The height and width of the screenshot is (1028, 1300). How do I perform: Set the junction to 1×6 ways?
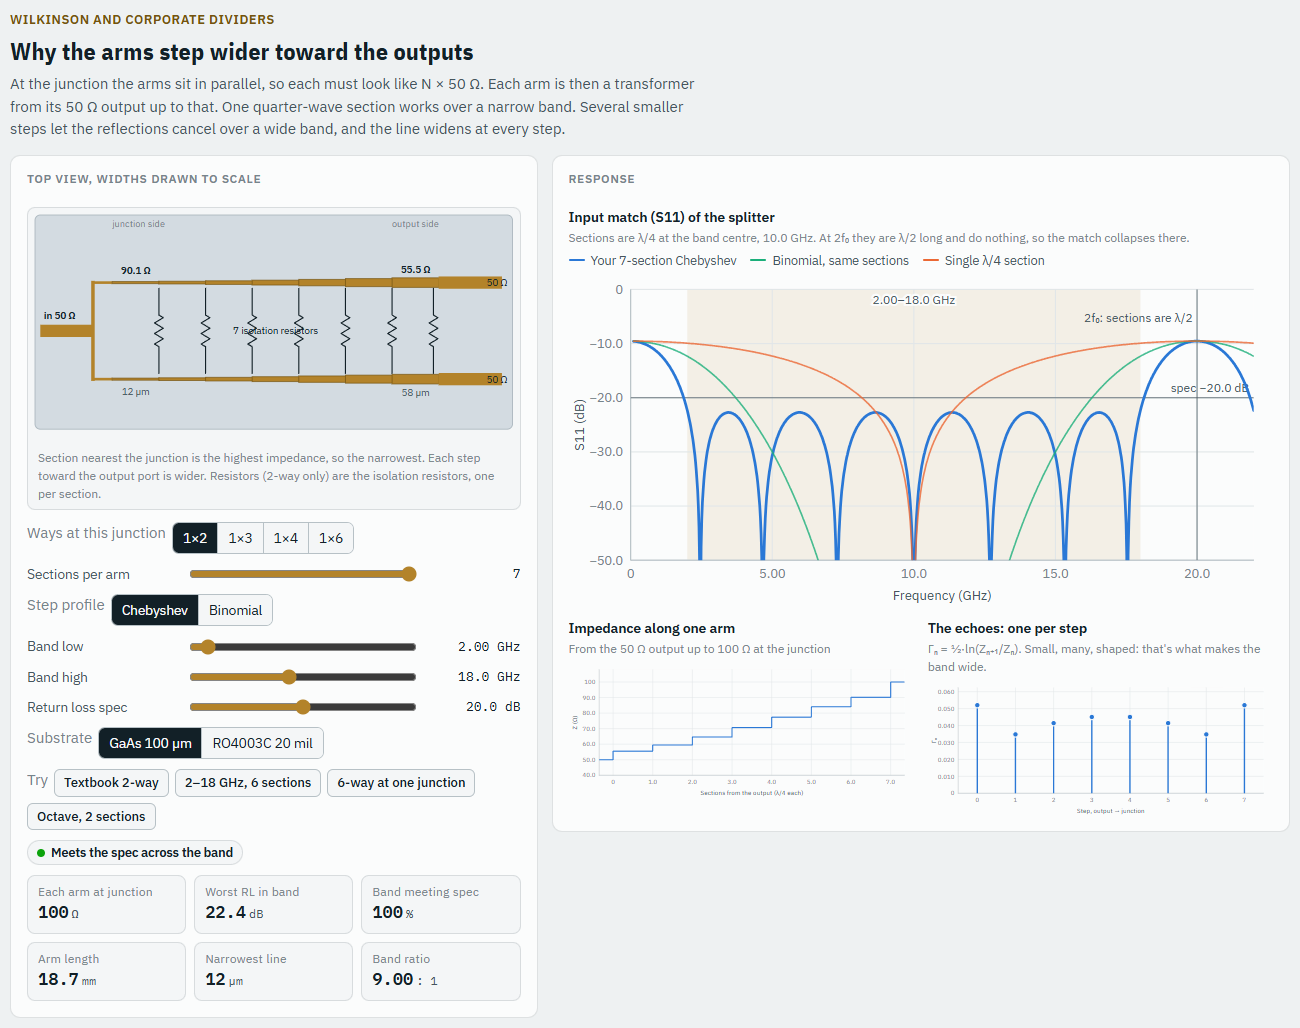(x=331, y=538)
